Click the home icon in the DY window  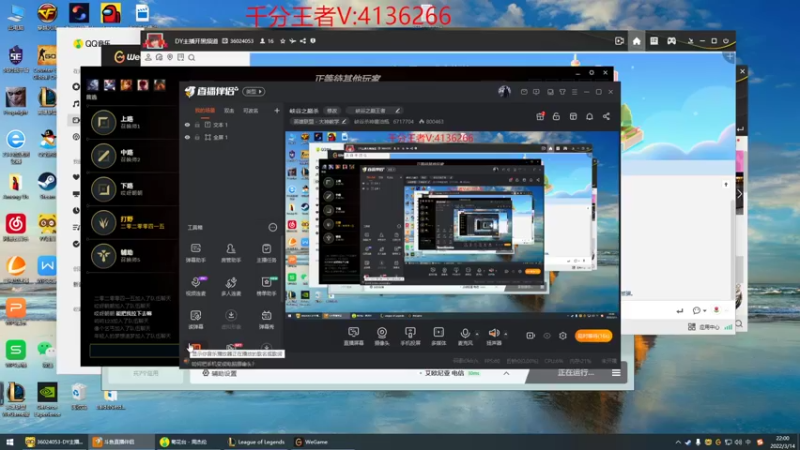click(x=636, y=41)
